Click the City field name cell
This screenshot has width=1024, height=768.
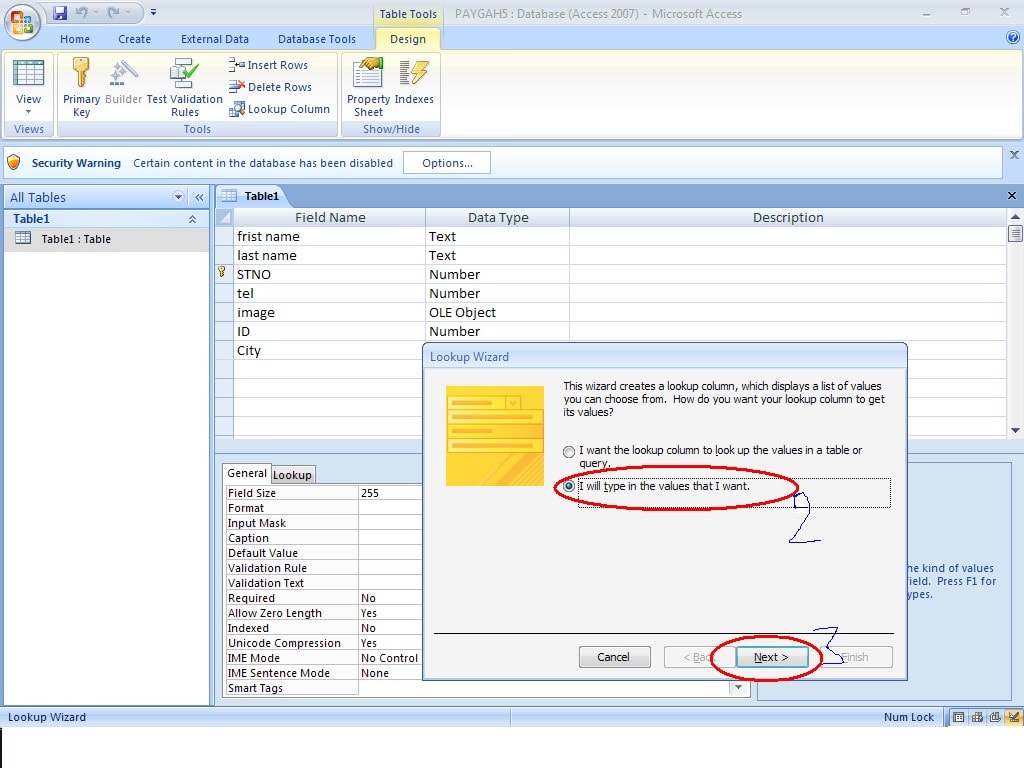point(329,351)
